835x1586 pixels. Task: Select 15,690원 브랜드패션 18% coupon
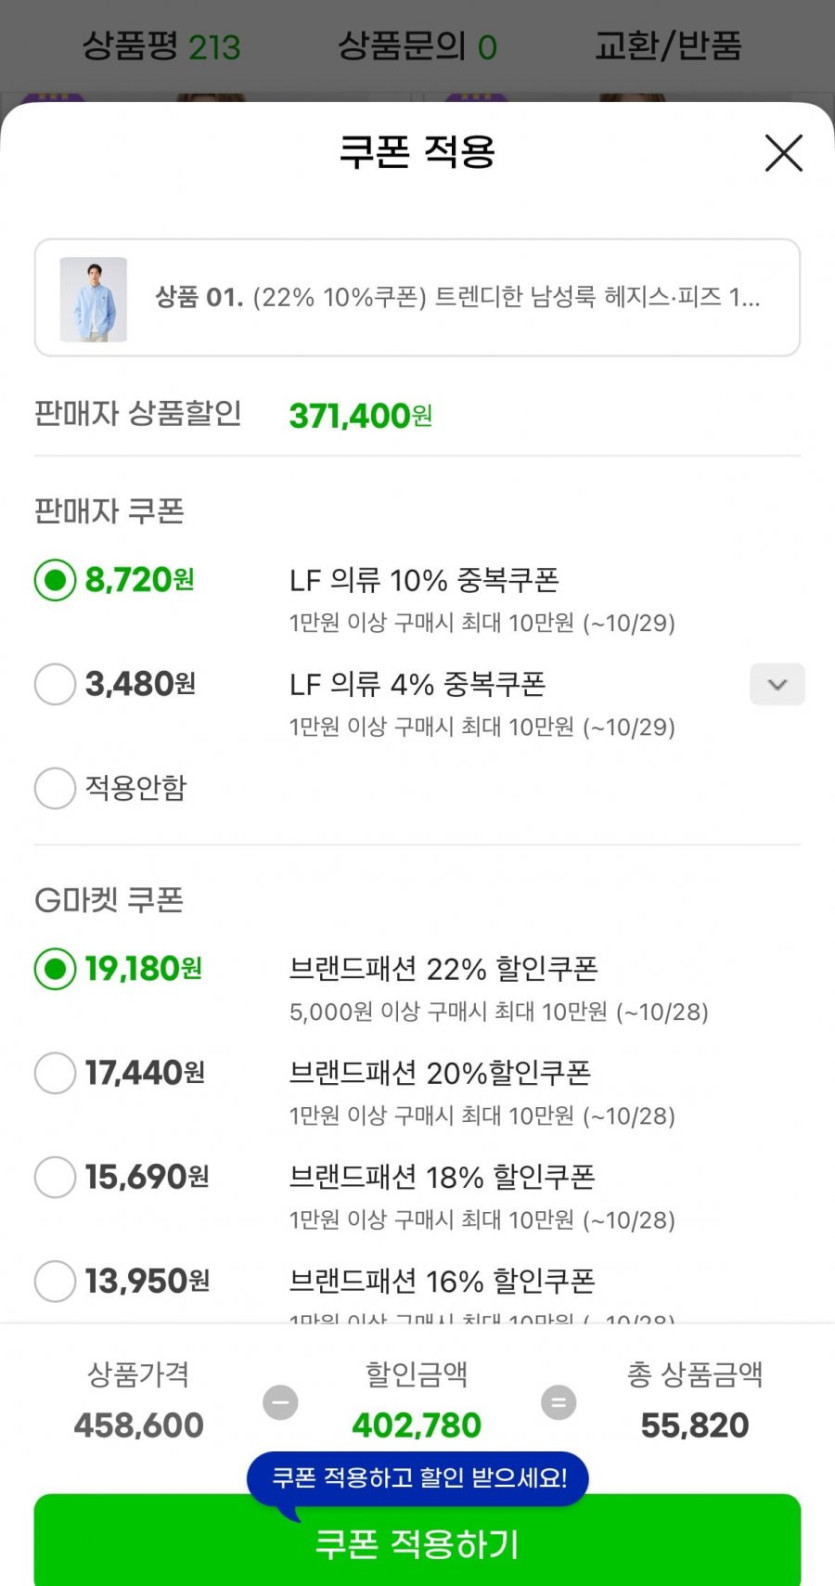click(55, 1177)
